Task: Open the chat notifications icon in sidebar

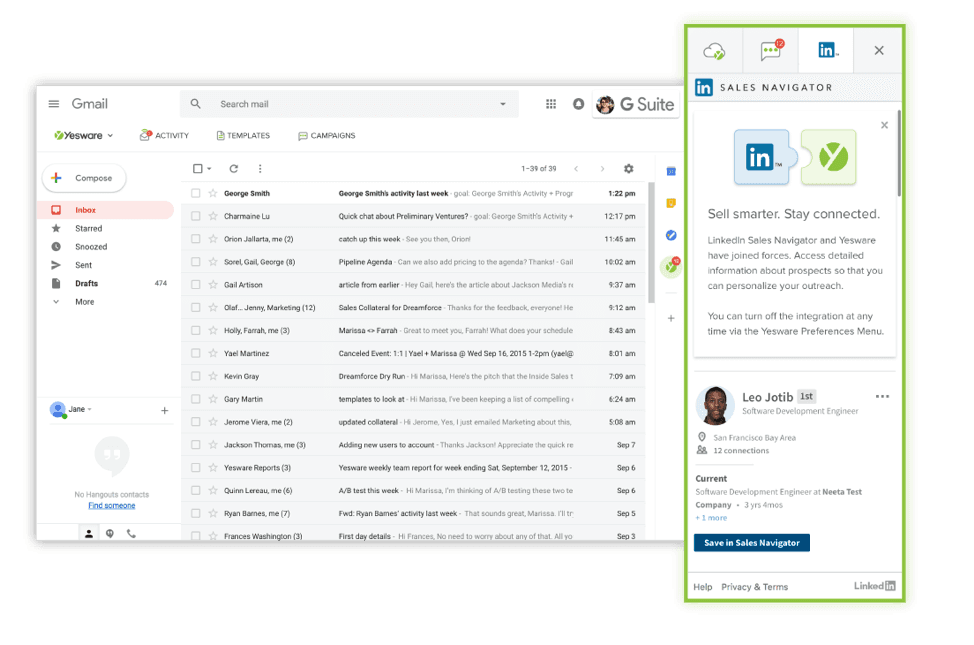Action: click(770, 50)
